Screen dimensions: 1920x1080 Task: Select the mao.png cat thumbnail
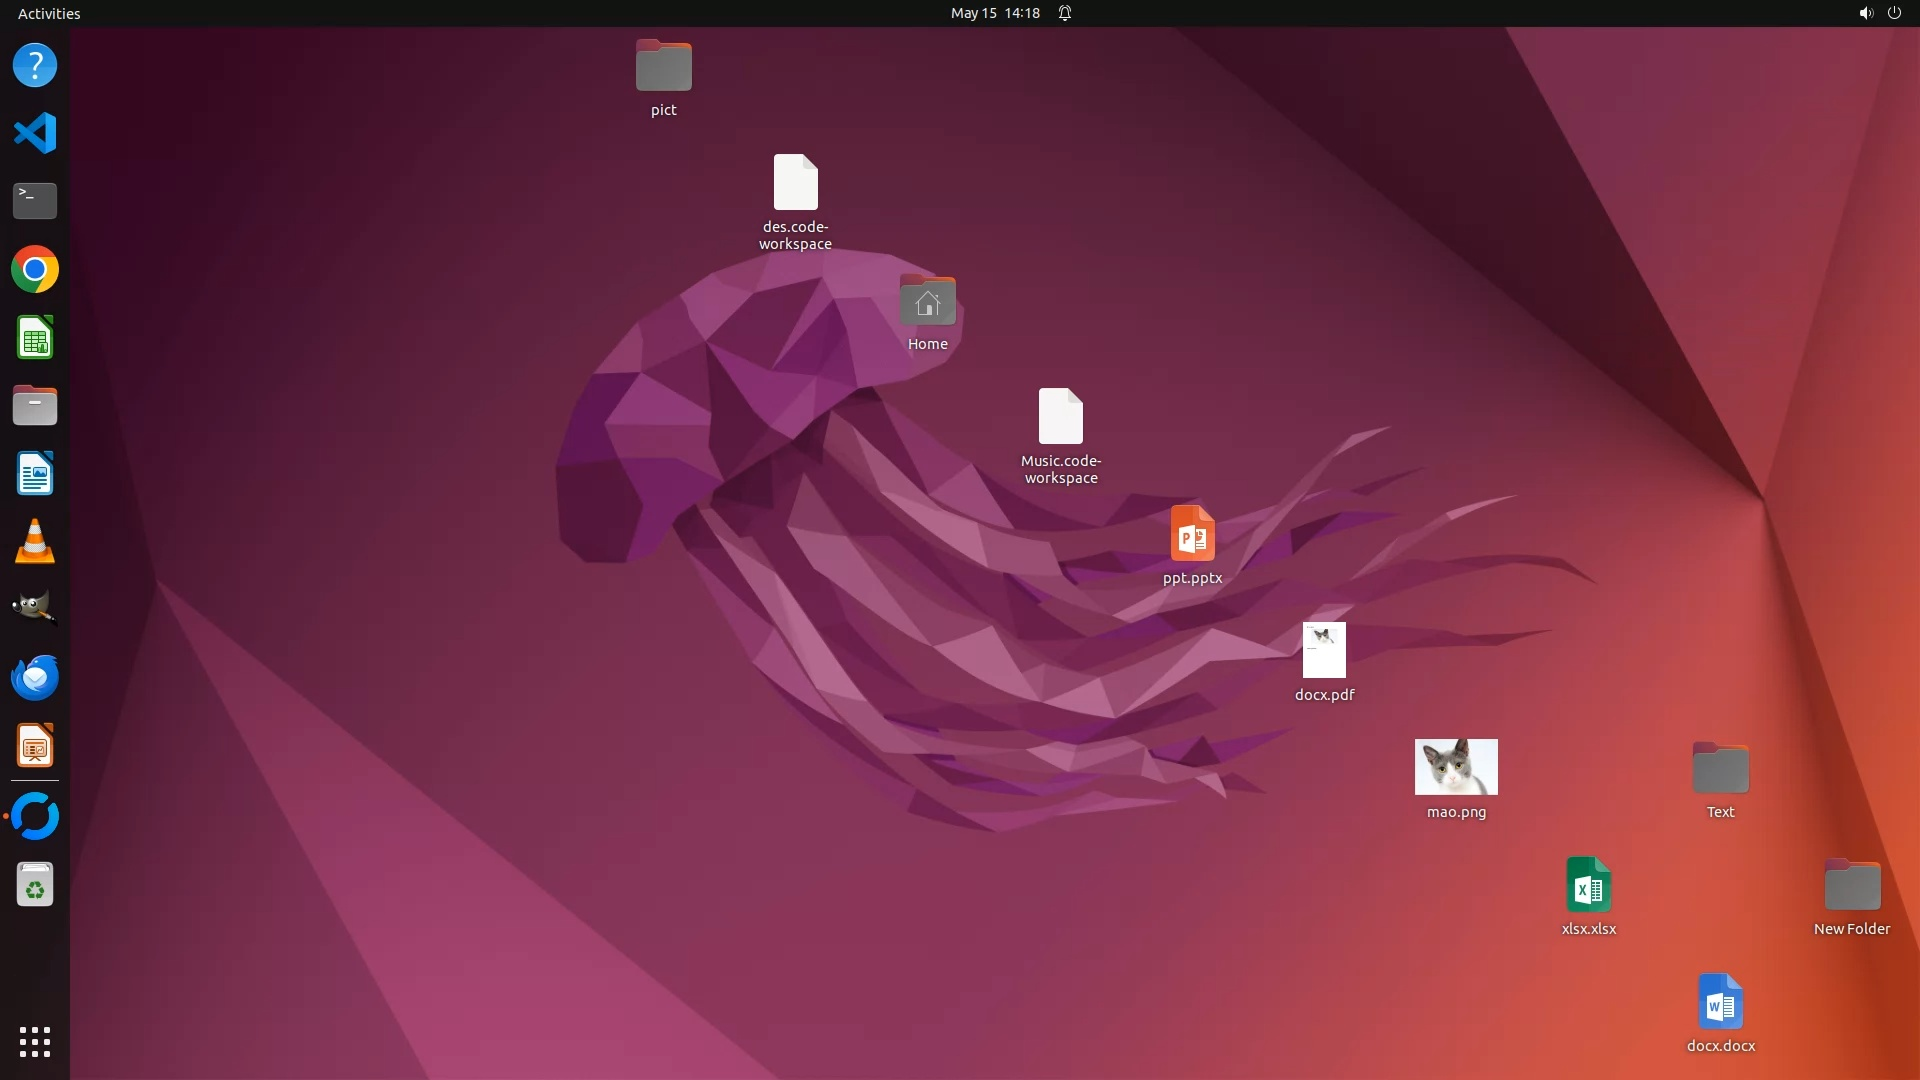(1456, 767)
